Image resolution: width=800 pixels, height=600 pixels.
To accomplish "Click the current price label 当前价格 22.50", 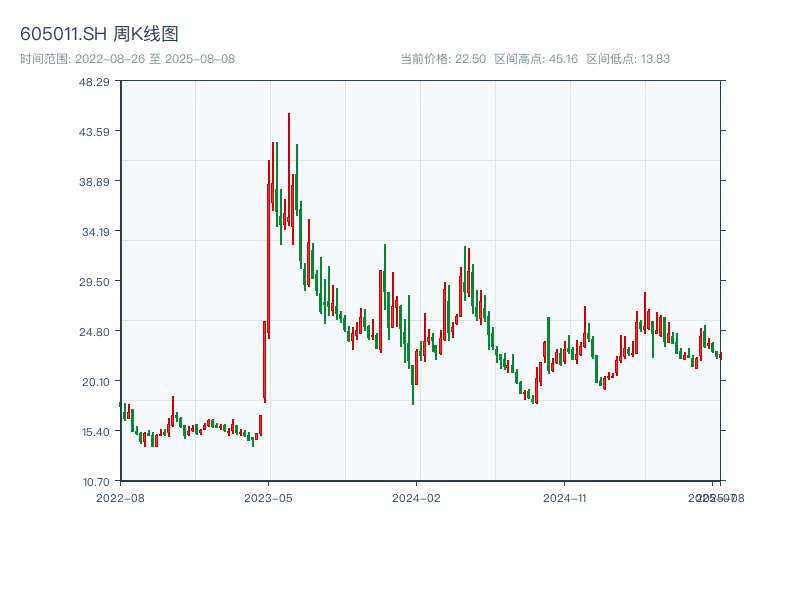I will point(443,59).
